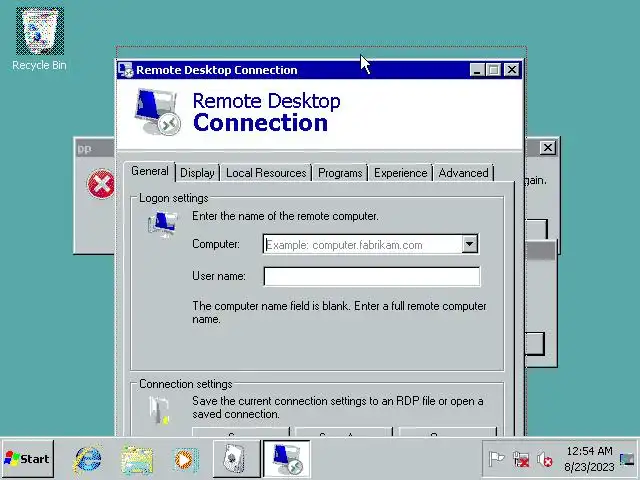
Task: Select the Remote Desktop Connection taskbar button
Action: pos(287,459)
